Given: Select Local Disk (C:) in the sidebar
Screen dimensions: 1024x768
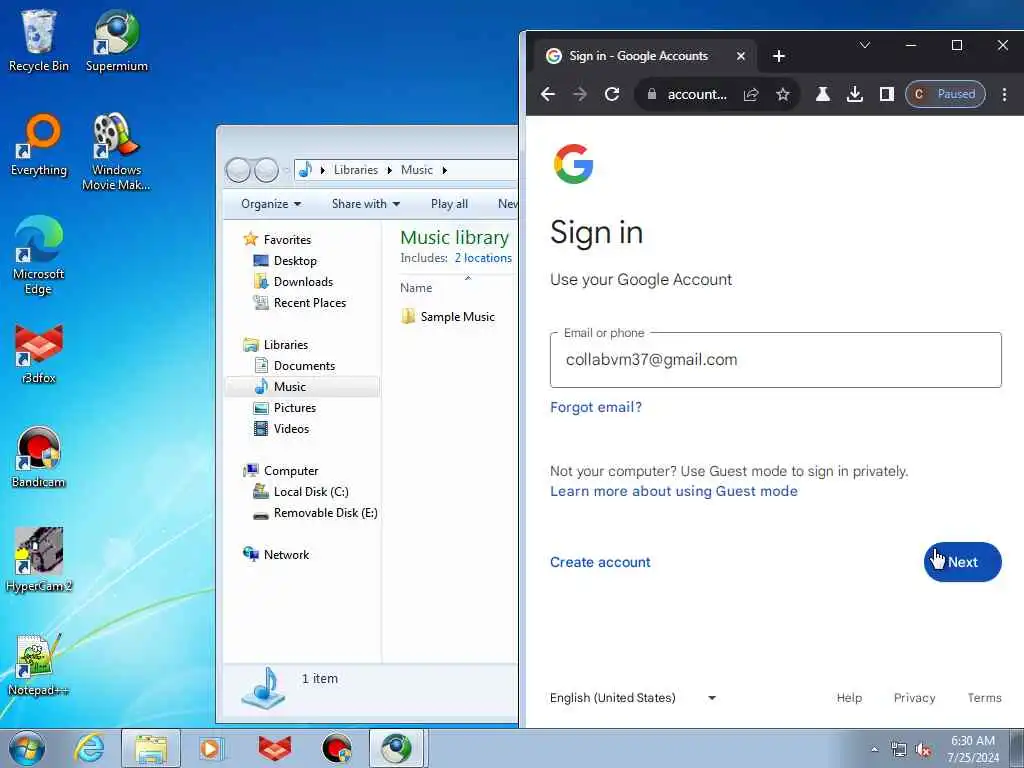Looking at the screenshot, I should pos(301,492).
